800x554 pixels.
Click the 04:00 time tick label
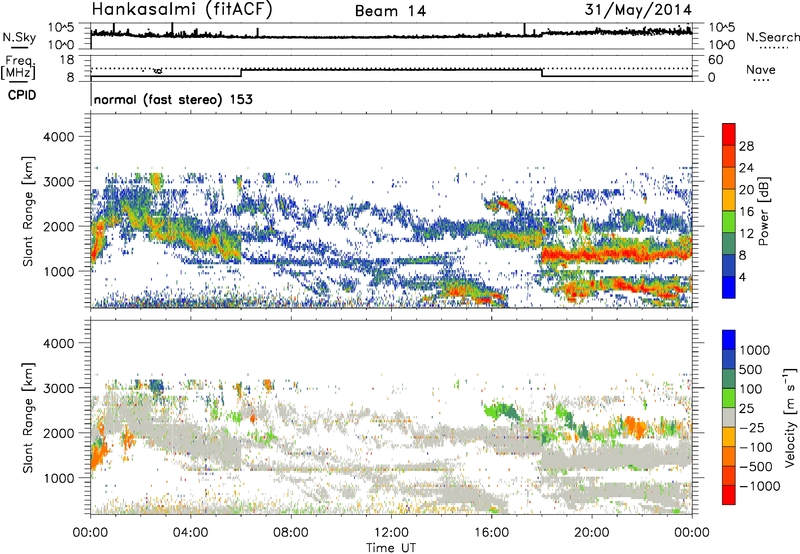[190, 533]
